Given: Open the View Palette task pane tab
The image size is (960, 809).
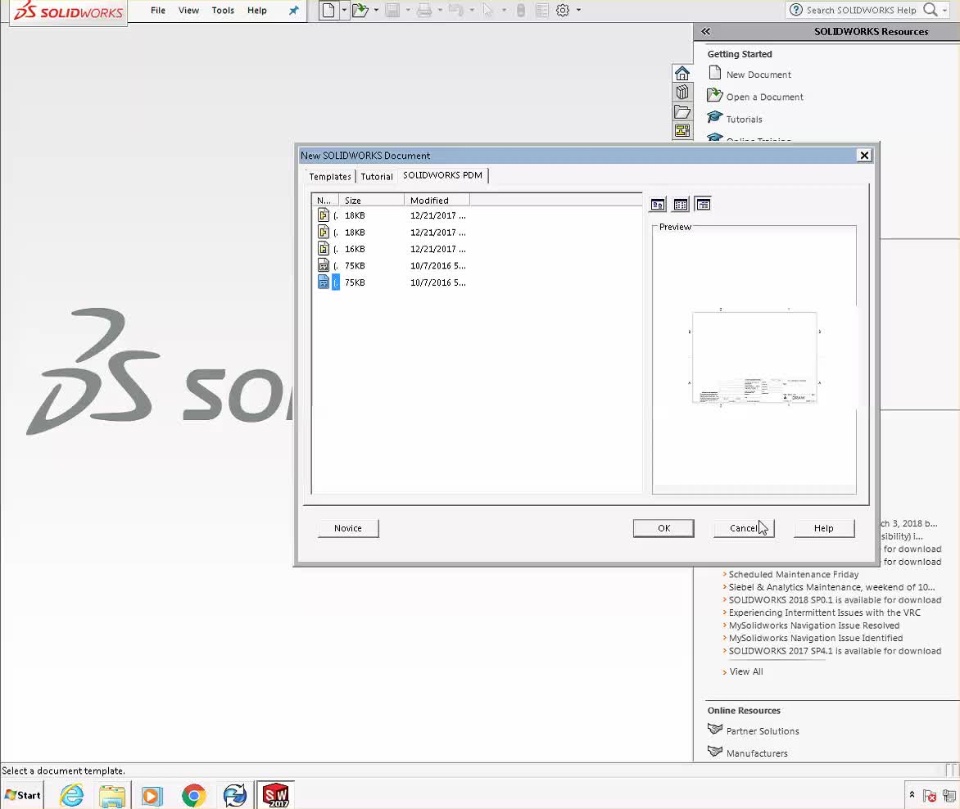Looking at the screenshot, I should pos(682,130).
